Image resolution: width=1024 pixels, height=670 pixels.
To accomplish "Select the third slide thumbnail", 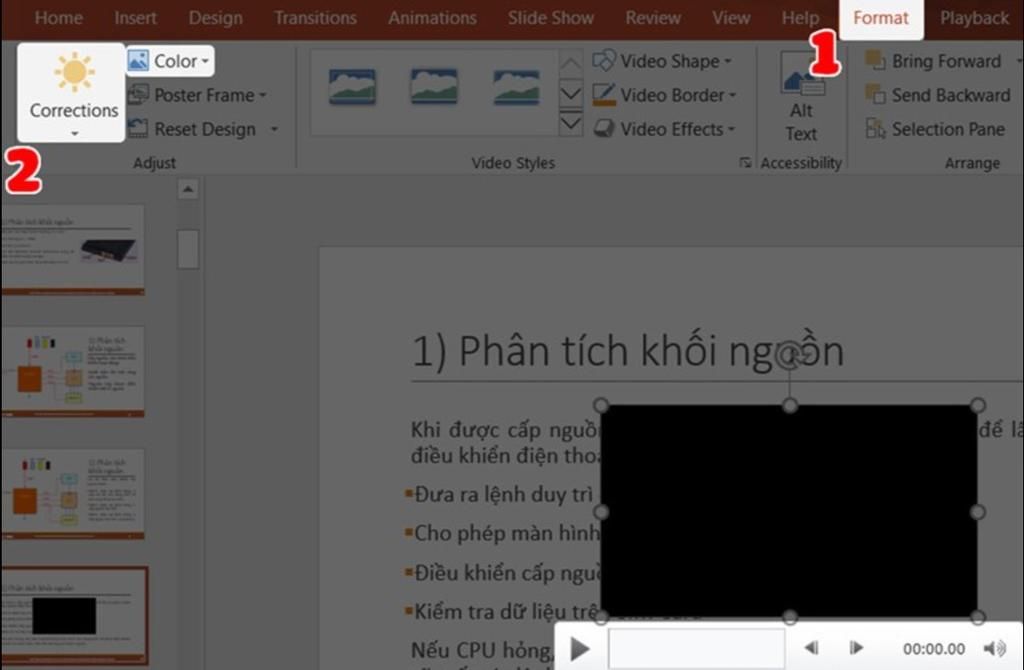I will tap(72, 493).
